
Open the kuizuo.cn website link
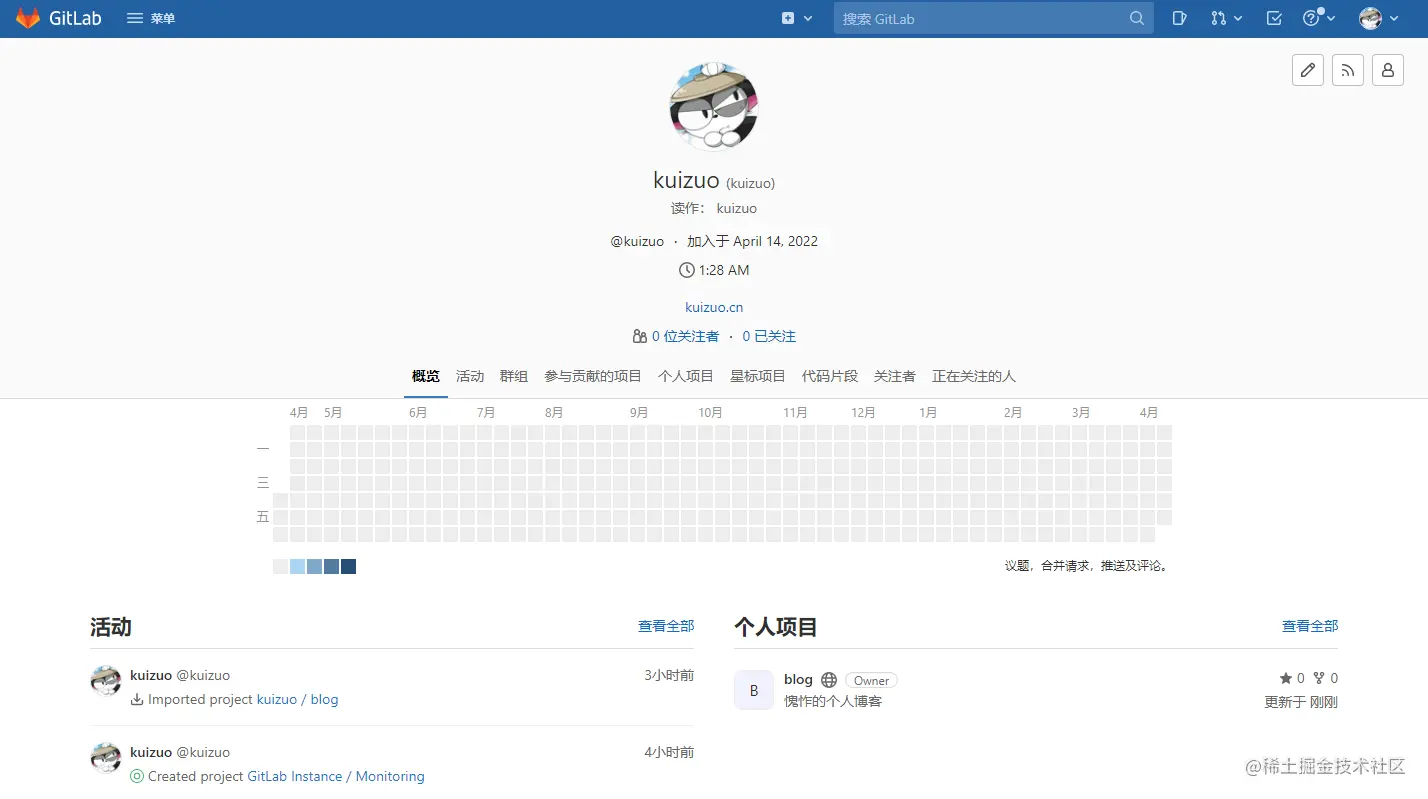[714, 307]
